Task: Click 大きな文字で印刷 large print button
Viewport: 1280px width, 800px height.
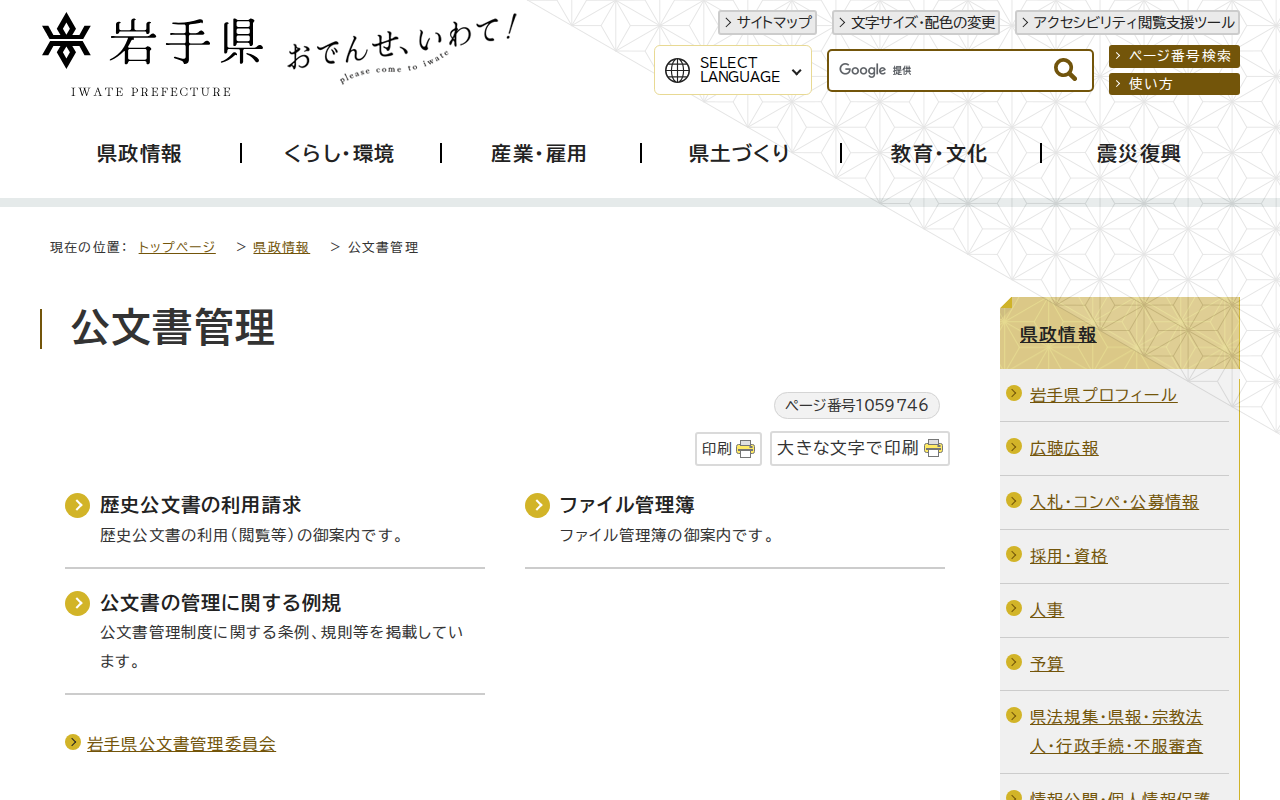Action: click(860, 448)
